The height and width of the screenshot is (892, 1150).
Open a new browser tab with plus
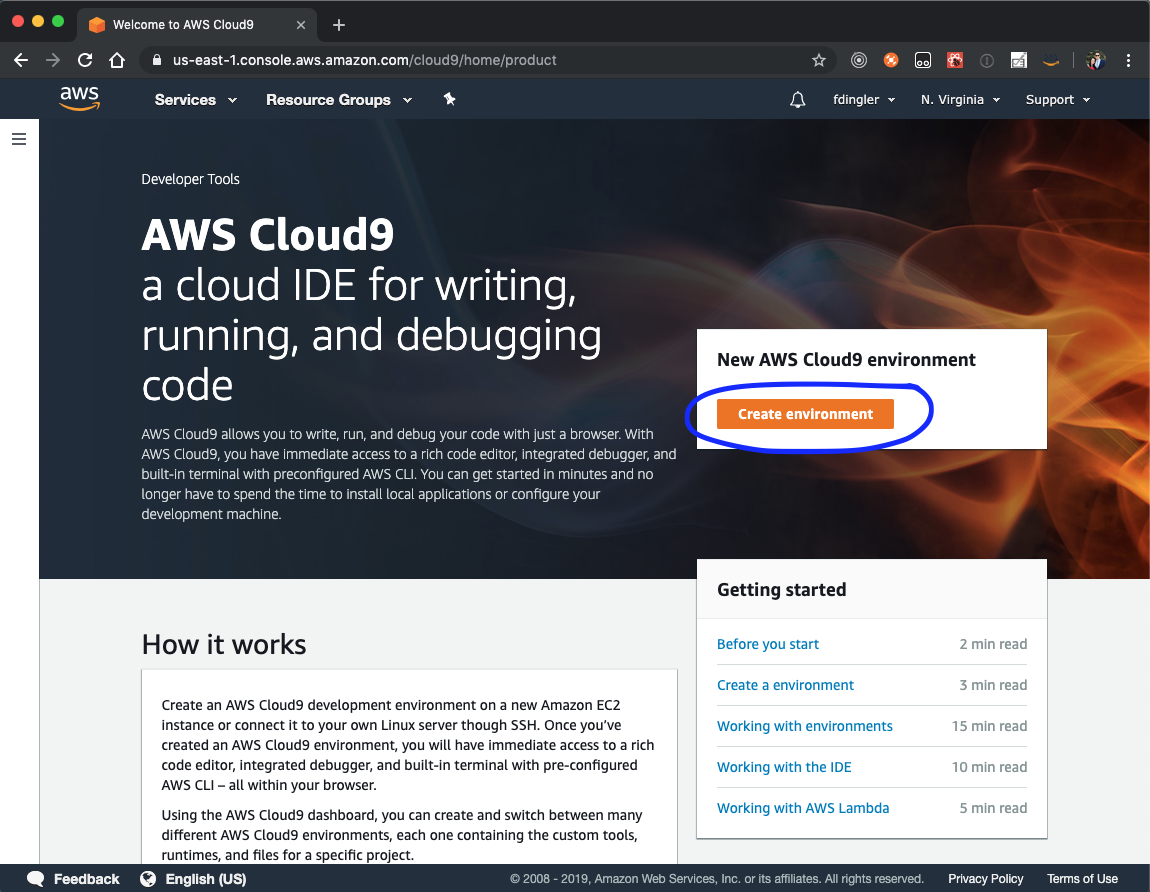[338, 25]
